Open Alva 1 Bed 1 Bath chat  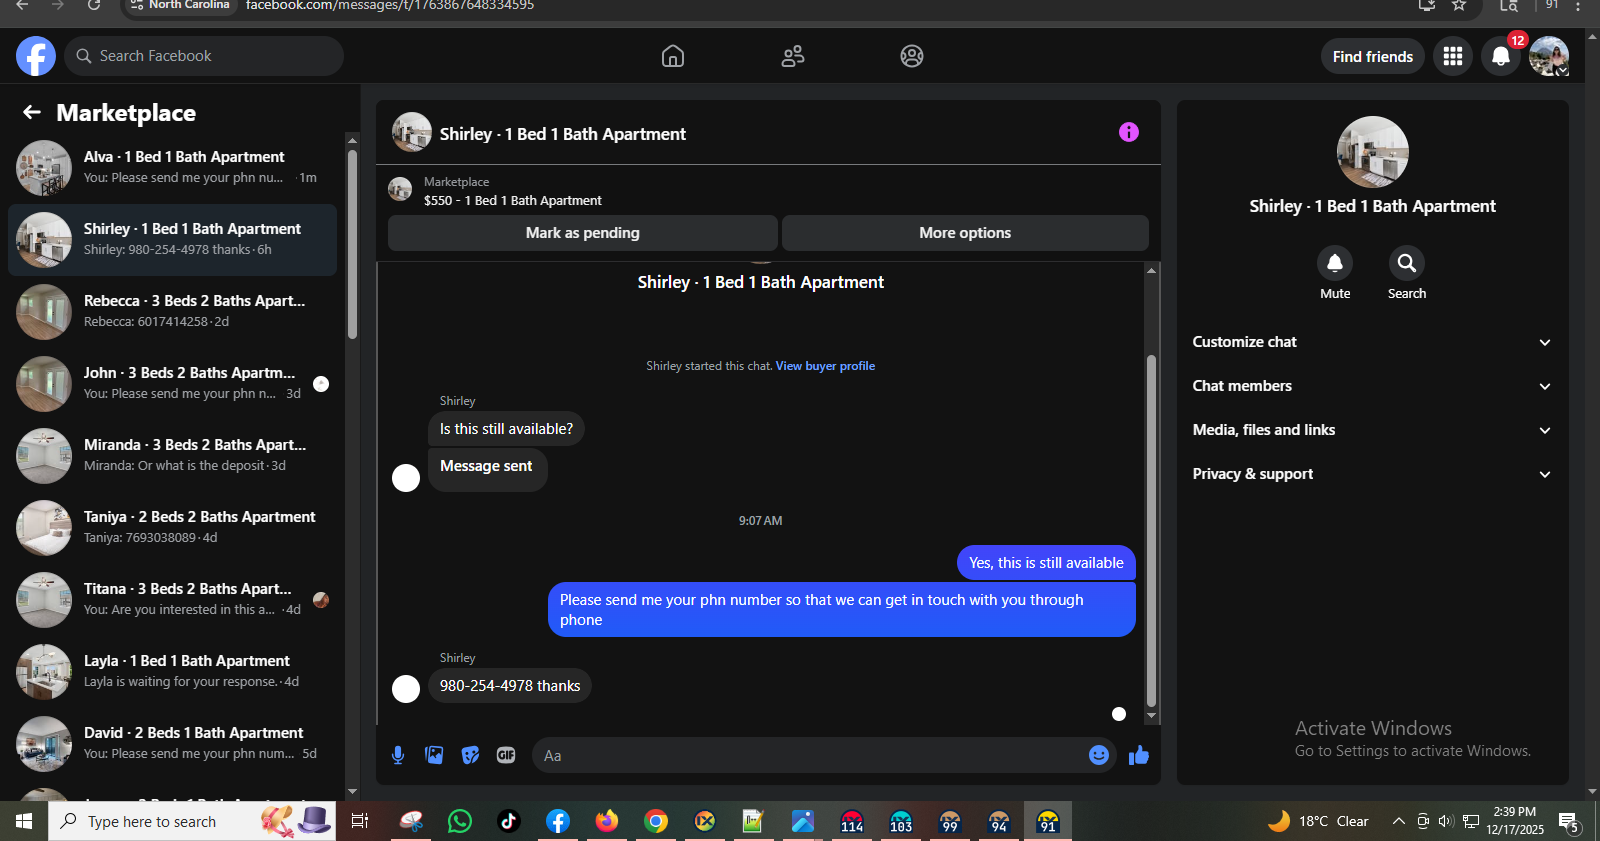[x=172, y=168]
